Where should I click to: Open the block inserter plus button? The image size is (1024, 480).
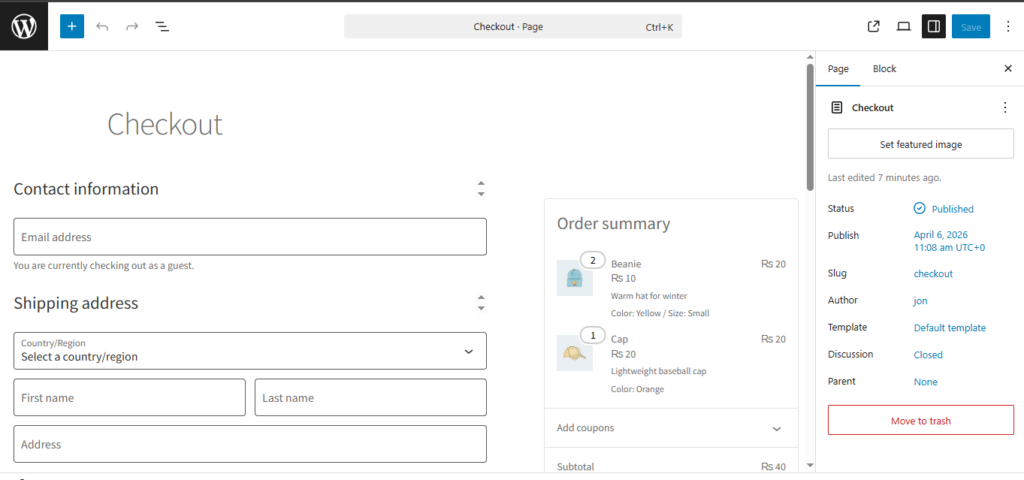click(x=72, y=27)
